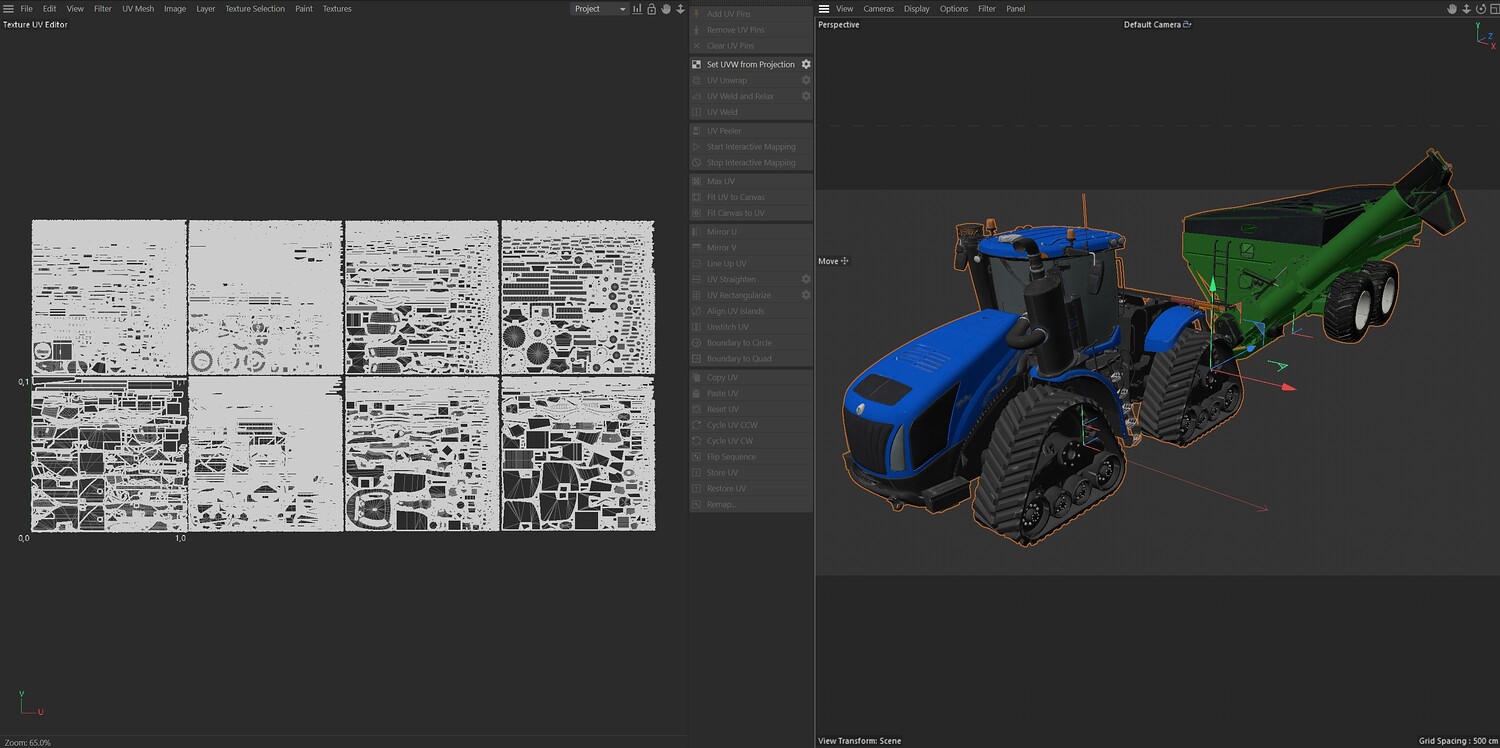Click the Add UV Pins pin icon

697,14
